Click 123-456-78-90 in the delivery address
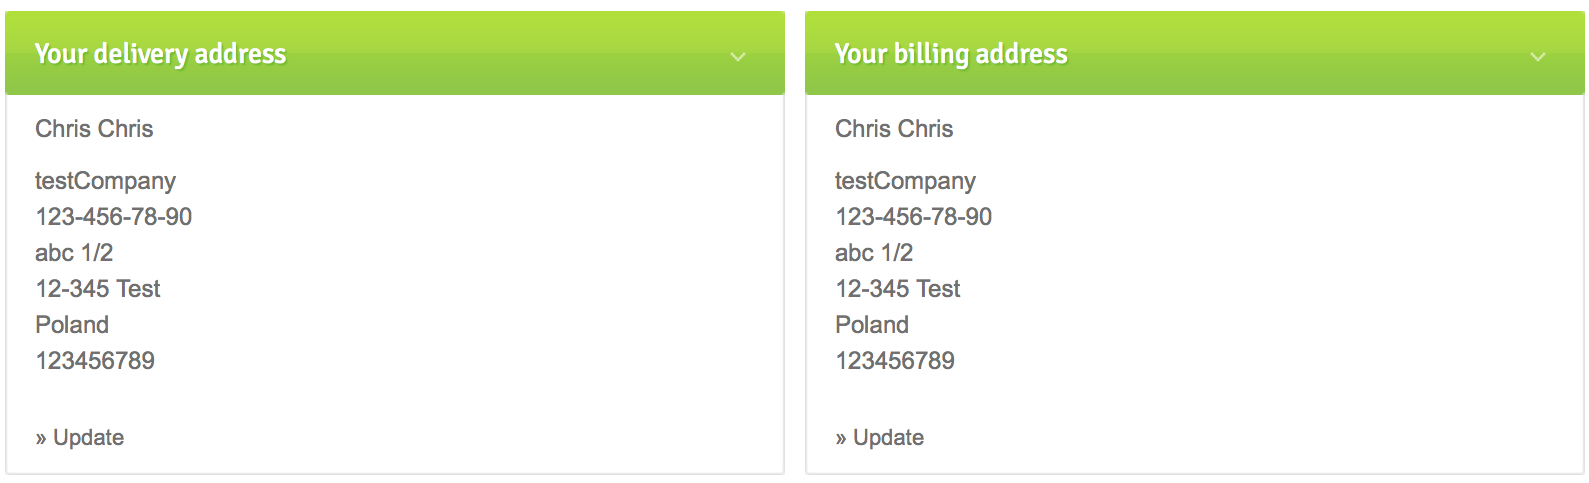This screenshot has width=1589, height=483. (113, 217)
